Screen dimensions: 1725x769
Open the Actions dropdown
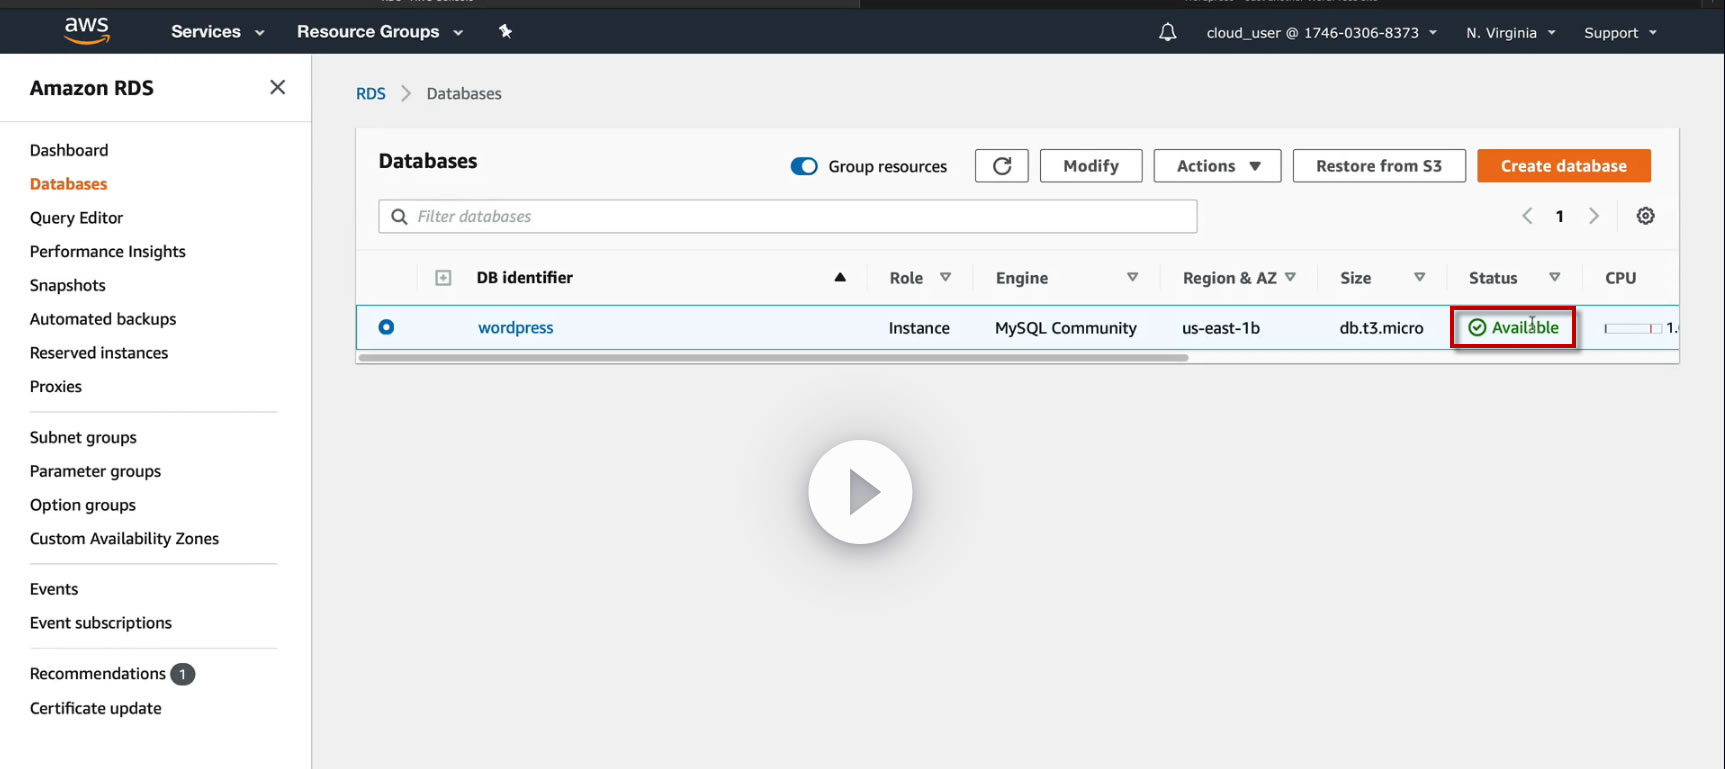tap(1217, 166)
